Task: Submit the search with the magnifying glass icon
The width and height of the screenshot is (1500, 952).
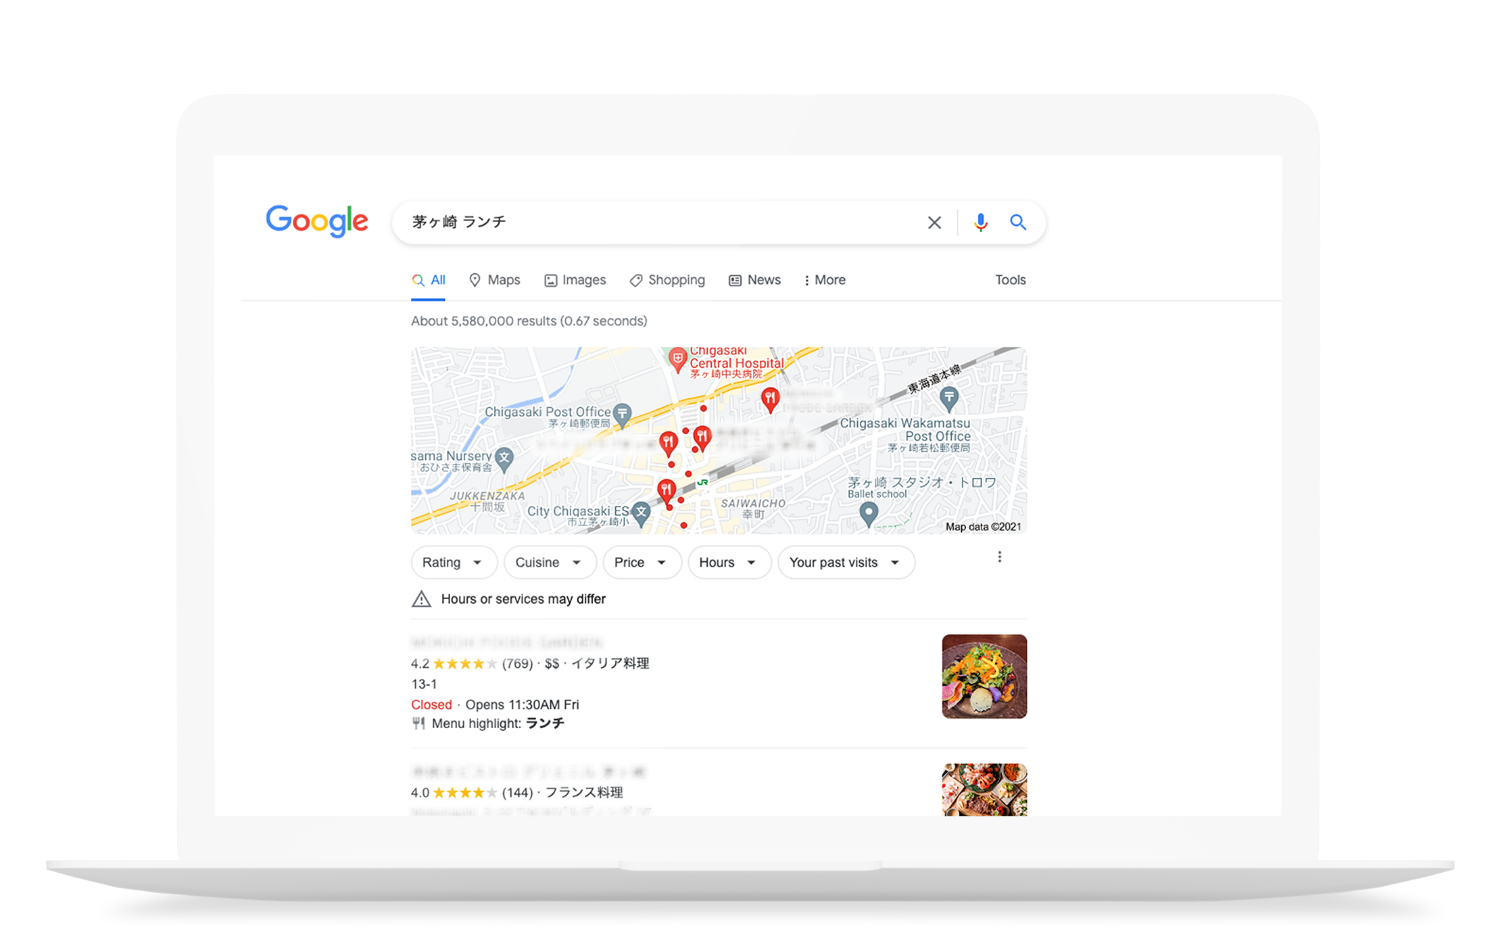Action: [1018, 222]
